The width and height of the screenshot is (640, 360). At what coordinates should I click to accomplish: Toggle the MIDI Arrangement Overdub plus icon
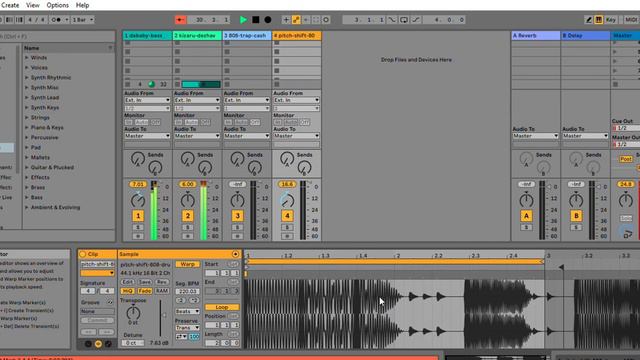286,20
